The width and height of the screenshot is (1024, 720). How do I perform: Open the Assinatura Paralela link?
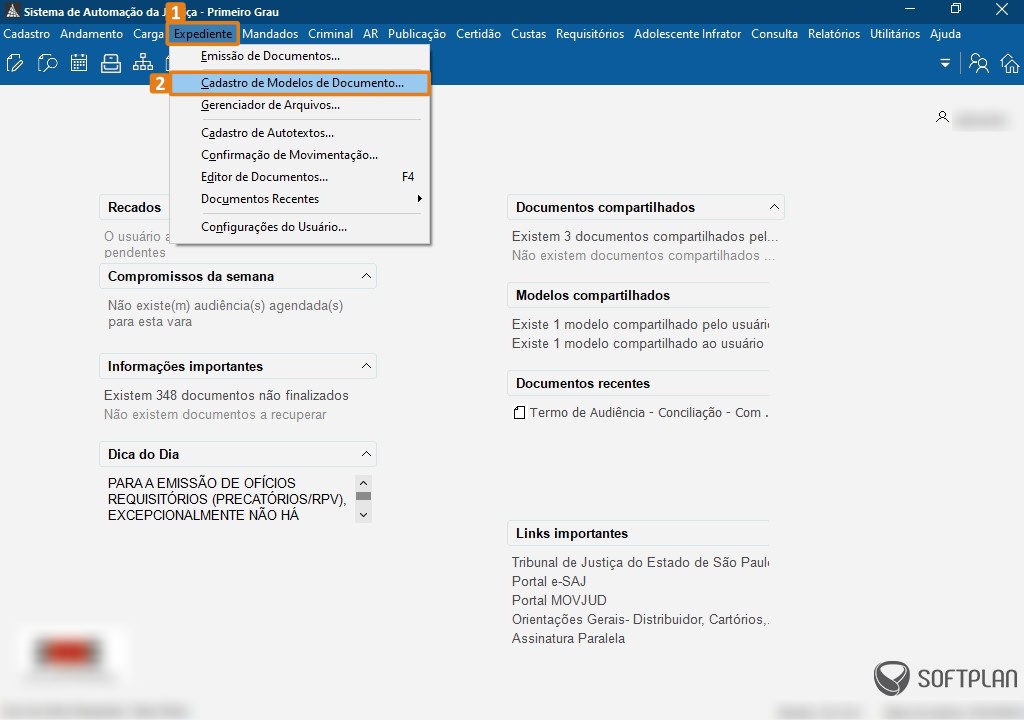568,638
